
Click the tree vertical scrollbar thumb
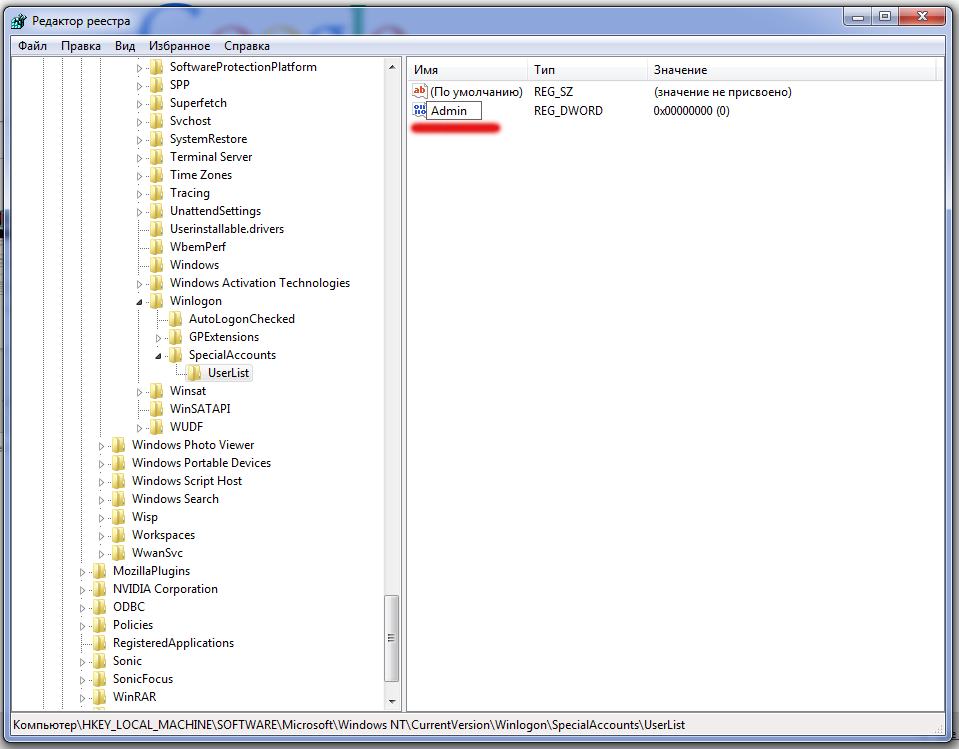(391, 638)
